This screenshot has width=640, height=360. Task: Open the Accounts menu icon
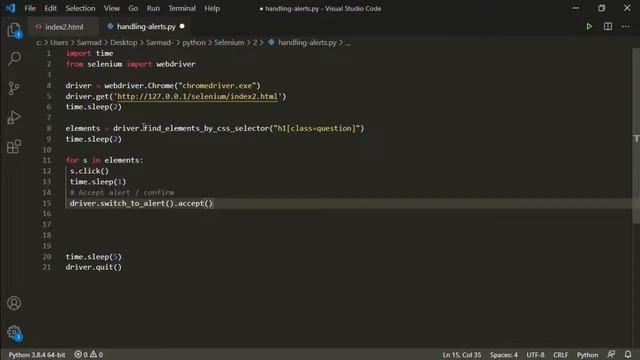[x=14, y=303]
